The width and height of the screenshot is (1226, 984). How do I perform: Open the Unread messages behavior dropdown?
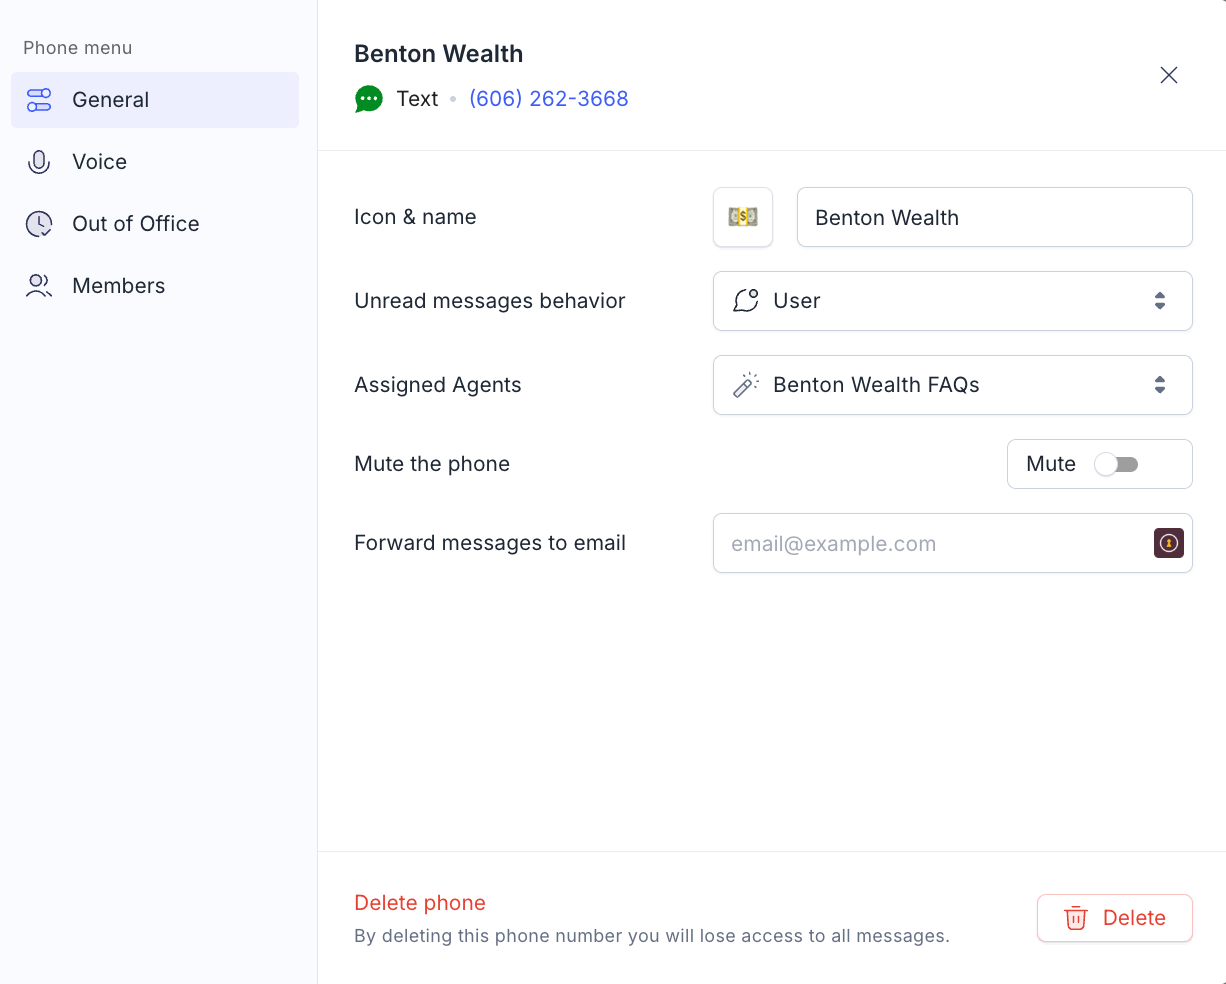[953, 301]
